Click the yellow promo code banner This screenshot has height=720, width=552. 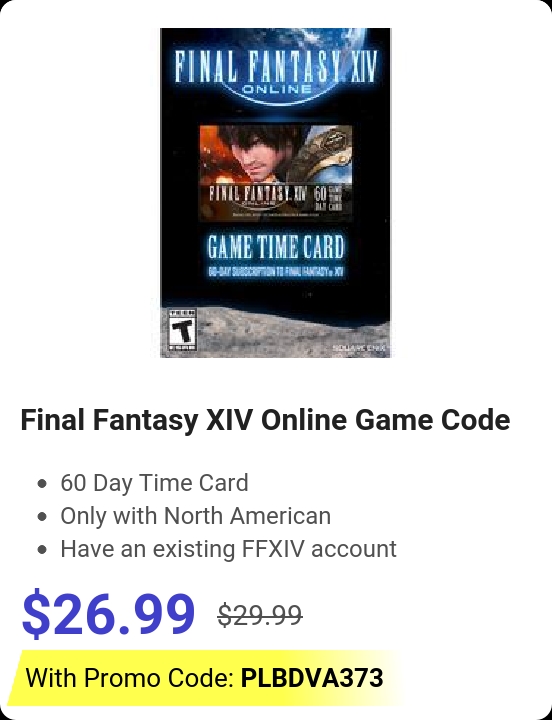(x=207, y=678)
